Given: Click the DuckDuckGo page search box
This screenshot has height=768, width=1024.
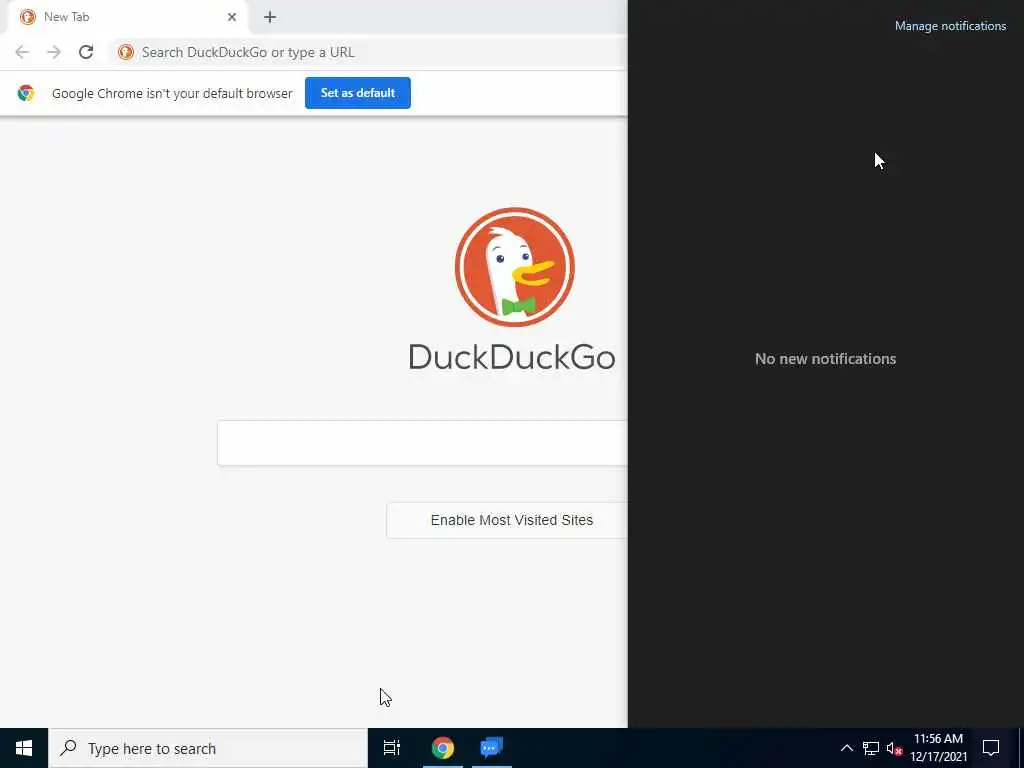Looking at the screenshot, I should click(x=422, y=443).
